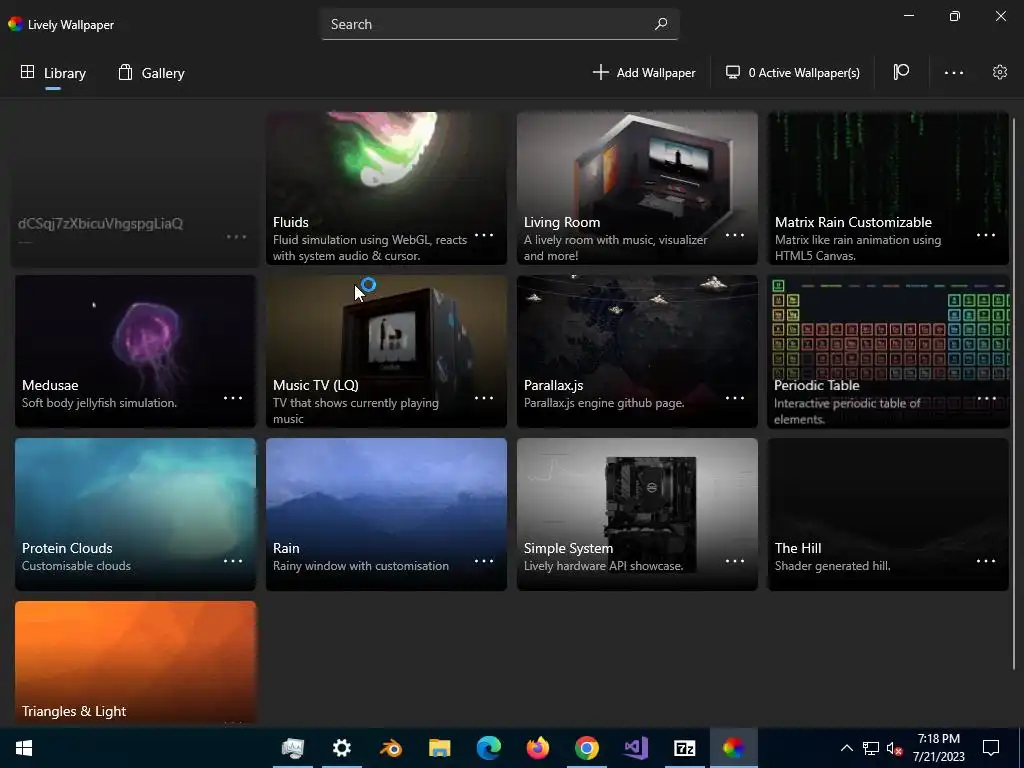Open more options for Matrix Rain Customizable
This screenshot has width=1024, height=768.
coord(985,235)
